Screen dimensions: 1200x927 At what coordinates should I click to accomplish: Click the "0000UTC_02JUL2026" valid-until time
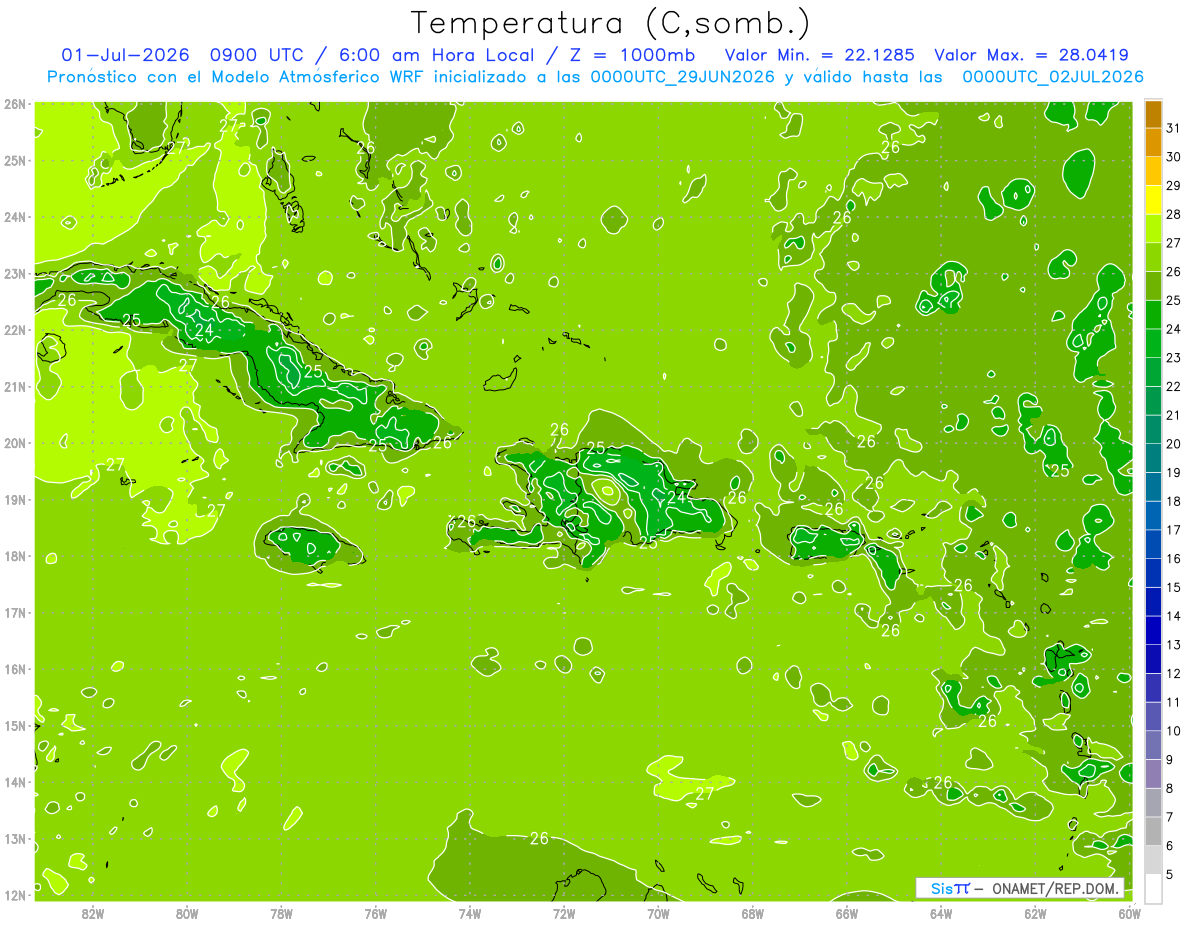pyautogui.click(x=1052, y=77)
